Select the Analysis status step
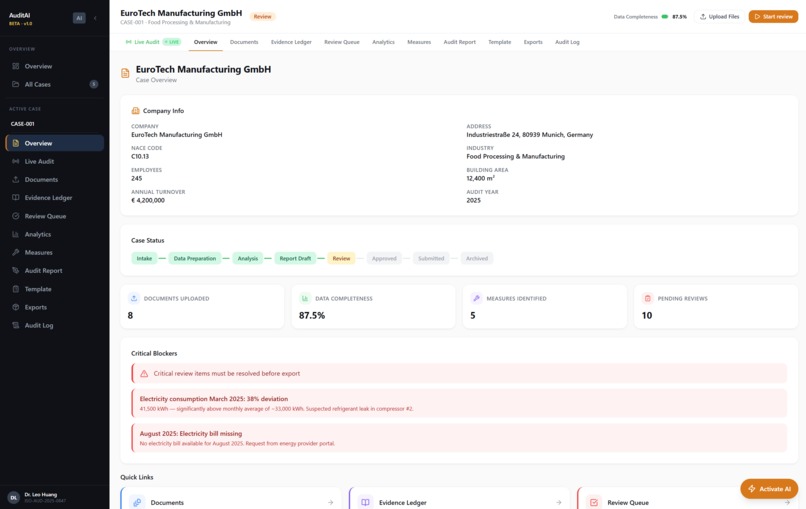The width and height of the screenshot is (806, 509). coord(248,258)
